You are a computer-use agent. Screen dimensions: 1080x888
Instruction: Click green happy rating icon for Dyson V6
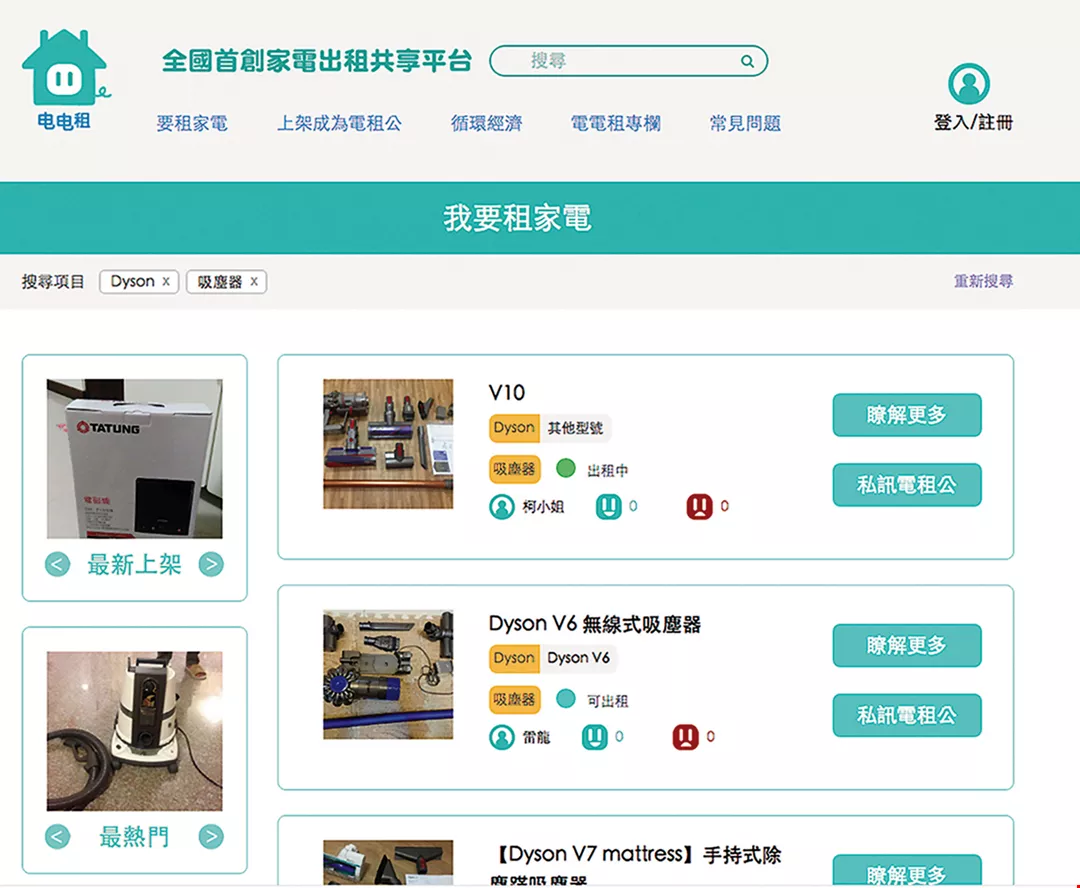click(x=595, y=738)
